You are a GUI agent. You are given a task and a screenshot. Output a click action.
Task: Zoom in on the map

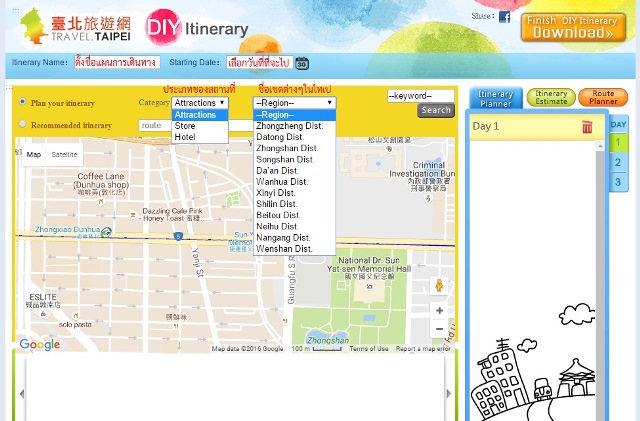tap(440, 310)
